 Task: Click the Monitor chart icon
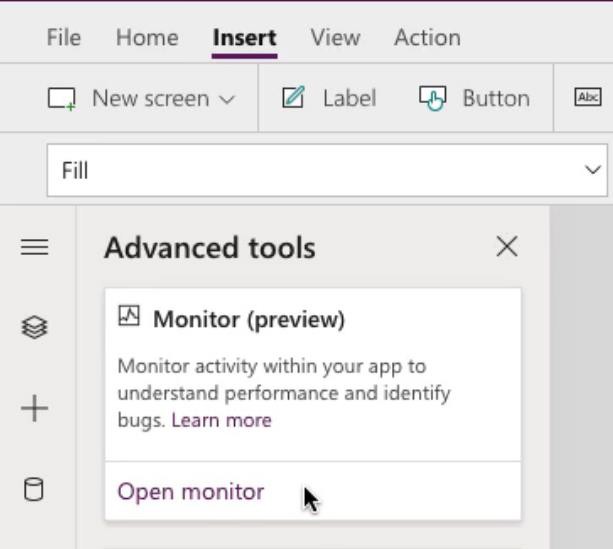coord(129,316)
